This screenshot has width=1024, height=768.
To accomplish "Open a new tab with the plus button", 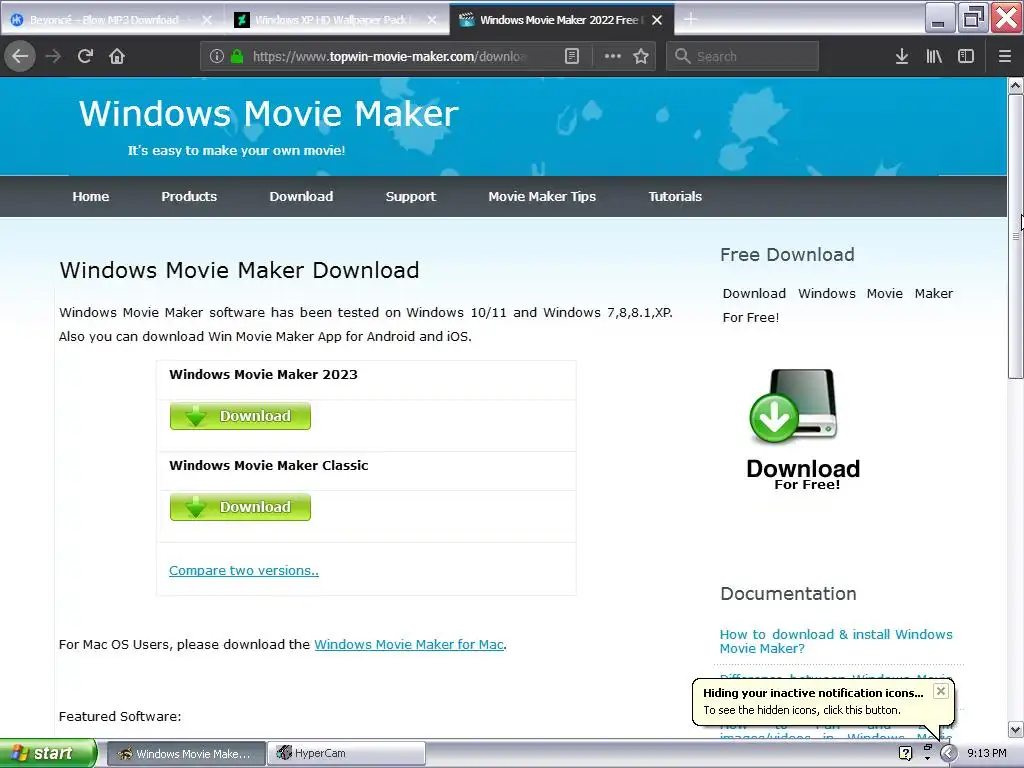I will [690, 20].
